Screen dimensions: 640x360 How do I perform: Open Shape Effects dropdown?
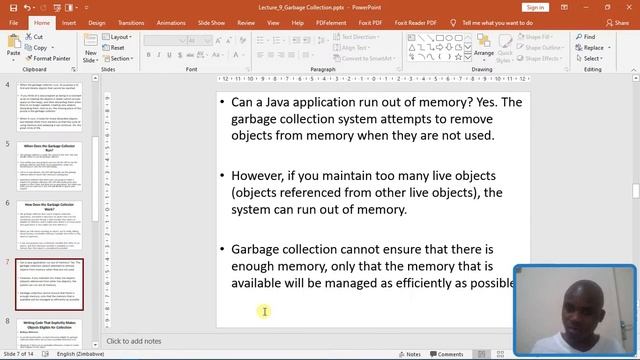point(540,58)
